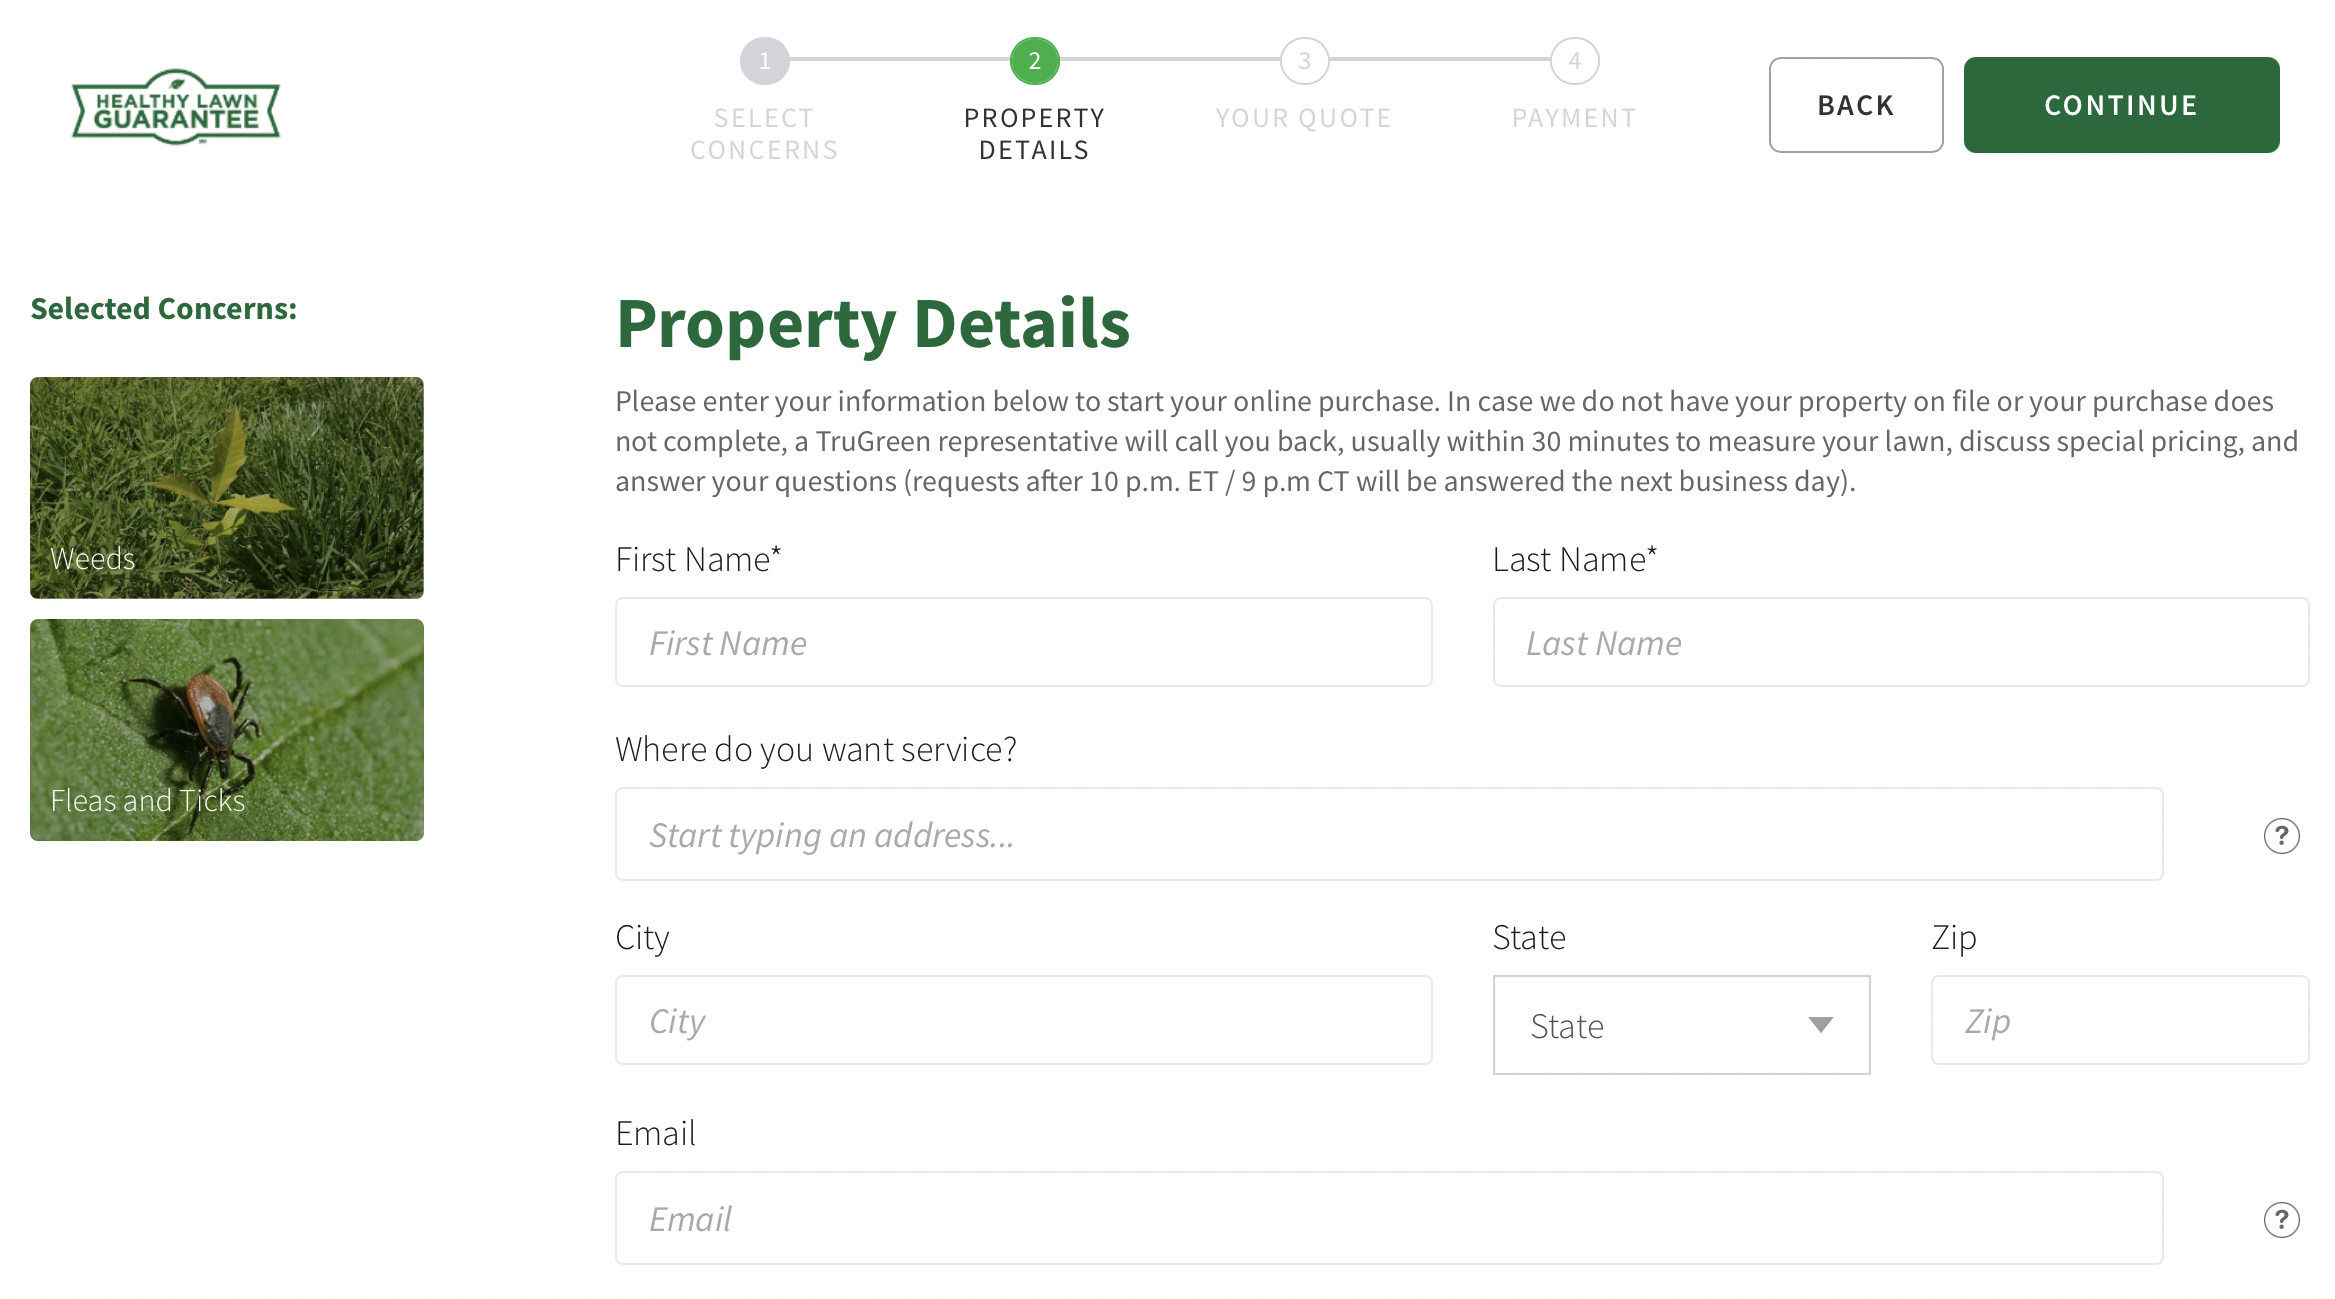Go to the Select Concerns step
Image resolution: width=2335 pixels, height=1299 pixels.
(x=764, y=134)
